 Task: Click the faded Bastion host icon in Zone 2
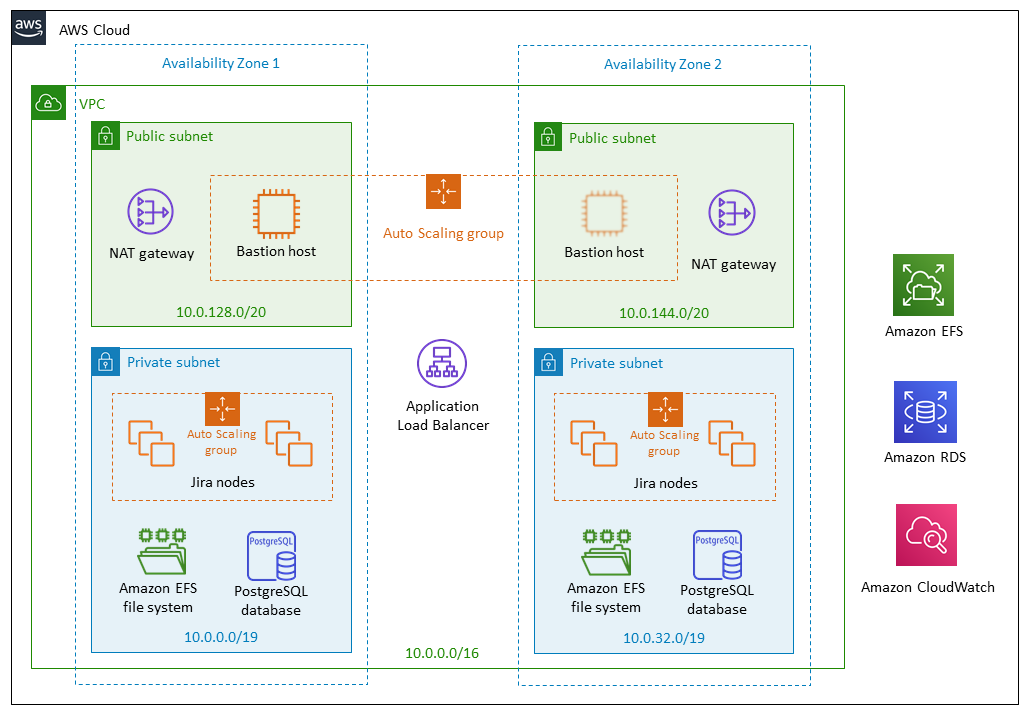604,214
